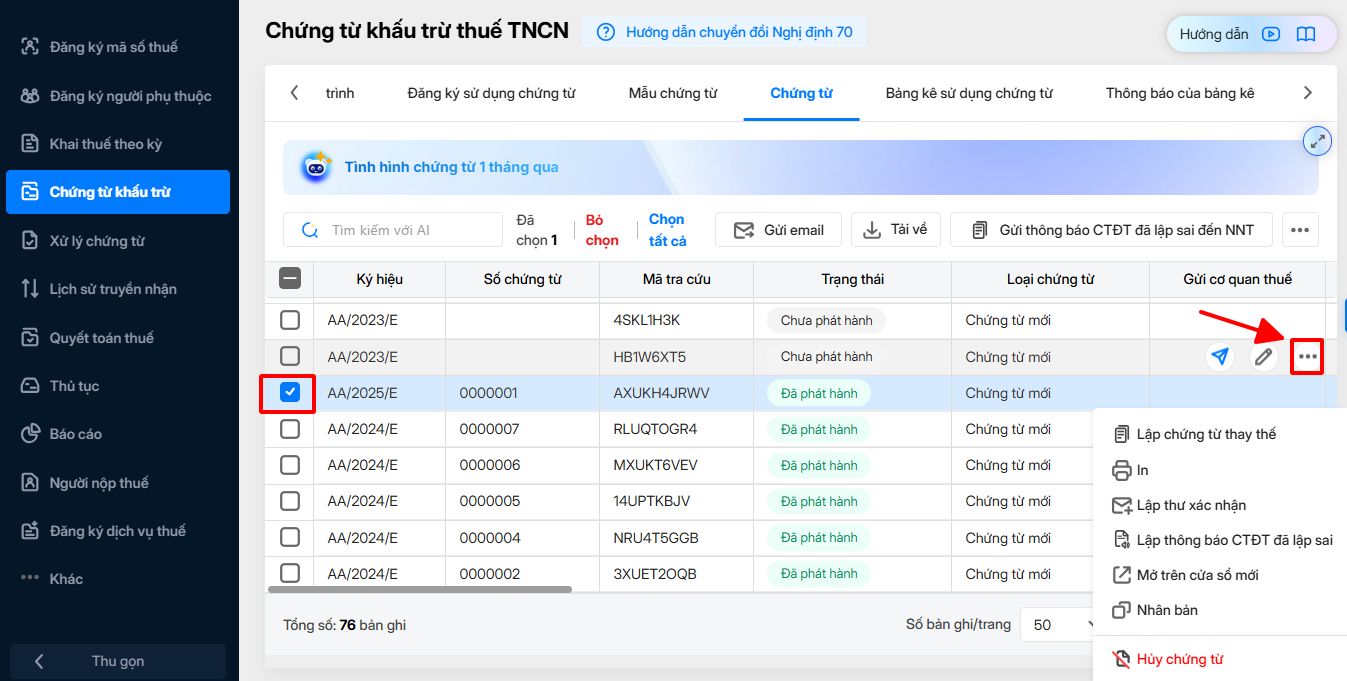Click the paper plane send icon

pos(1220,356)
